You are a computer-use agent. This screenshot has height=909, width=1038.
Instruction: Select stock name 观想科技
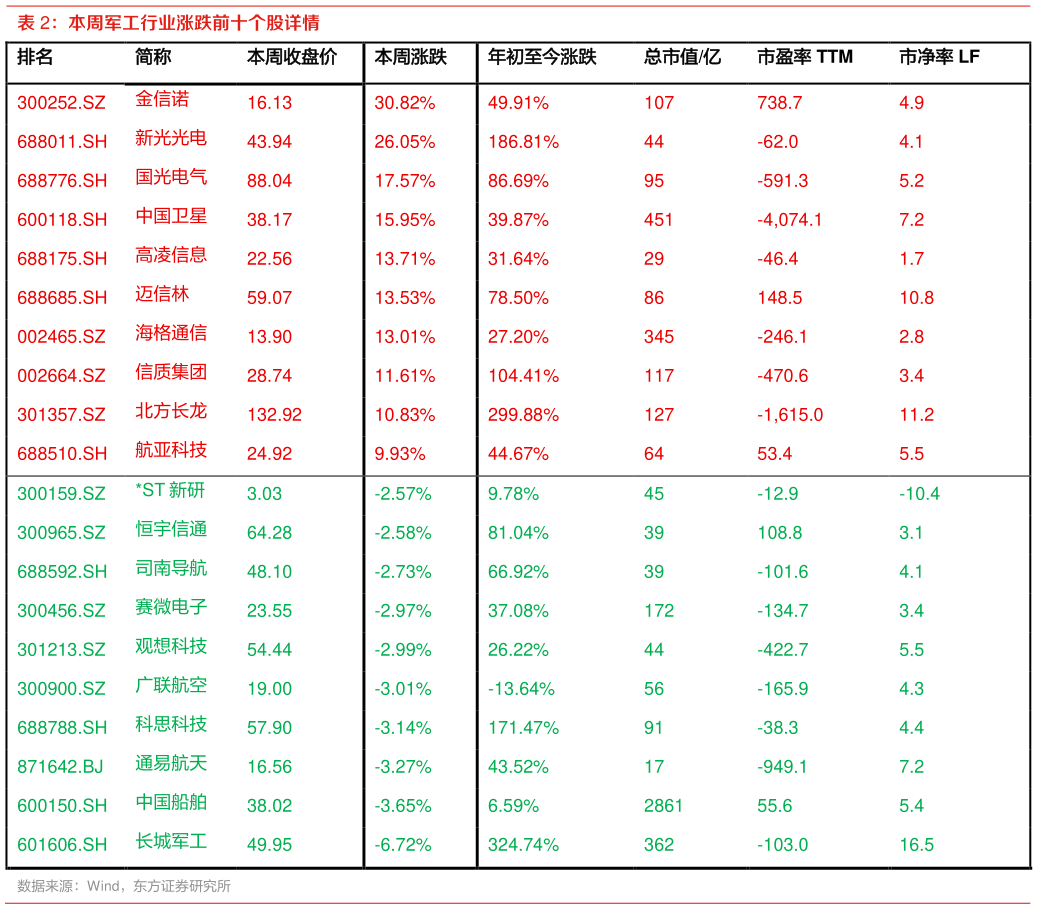click(x=171, y=647)
